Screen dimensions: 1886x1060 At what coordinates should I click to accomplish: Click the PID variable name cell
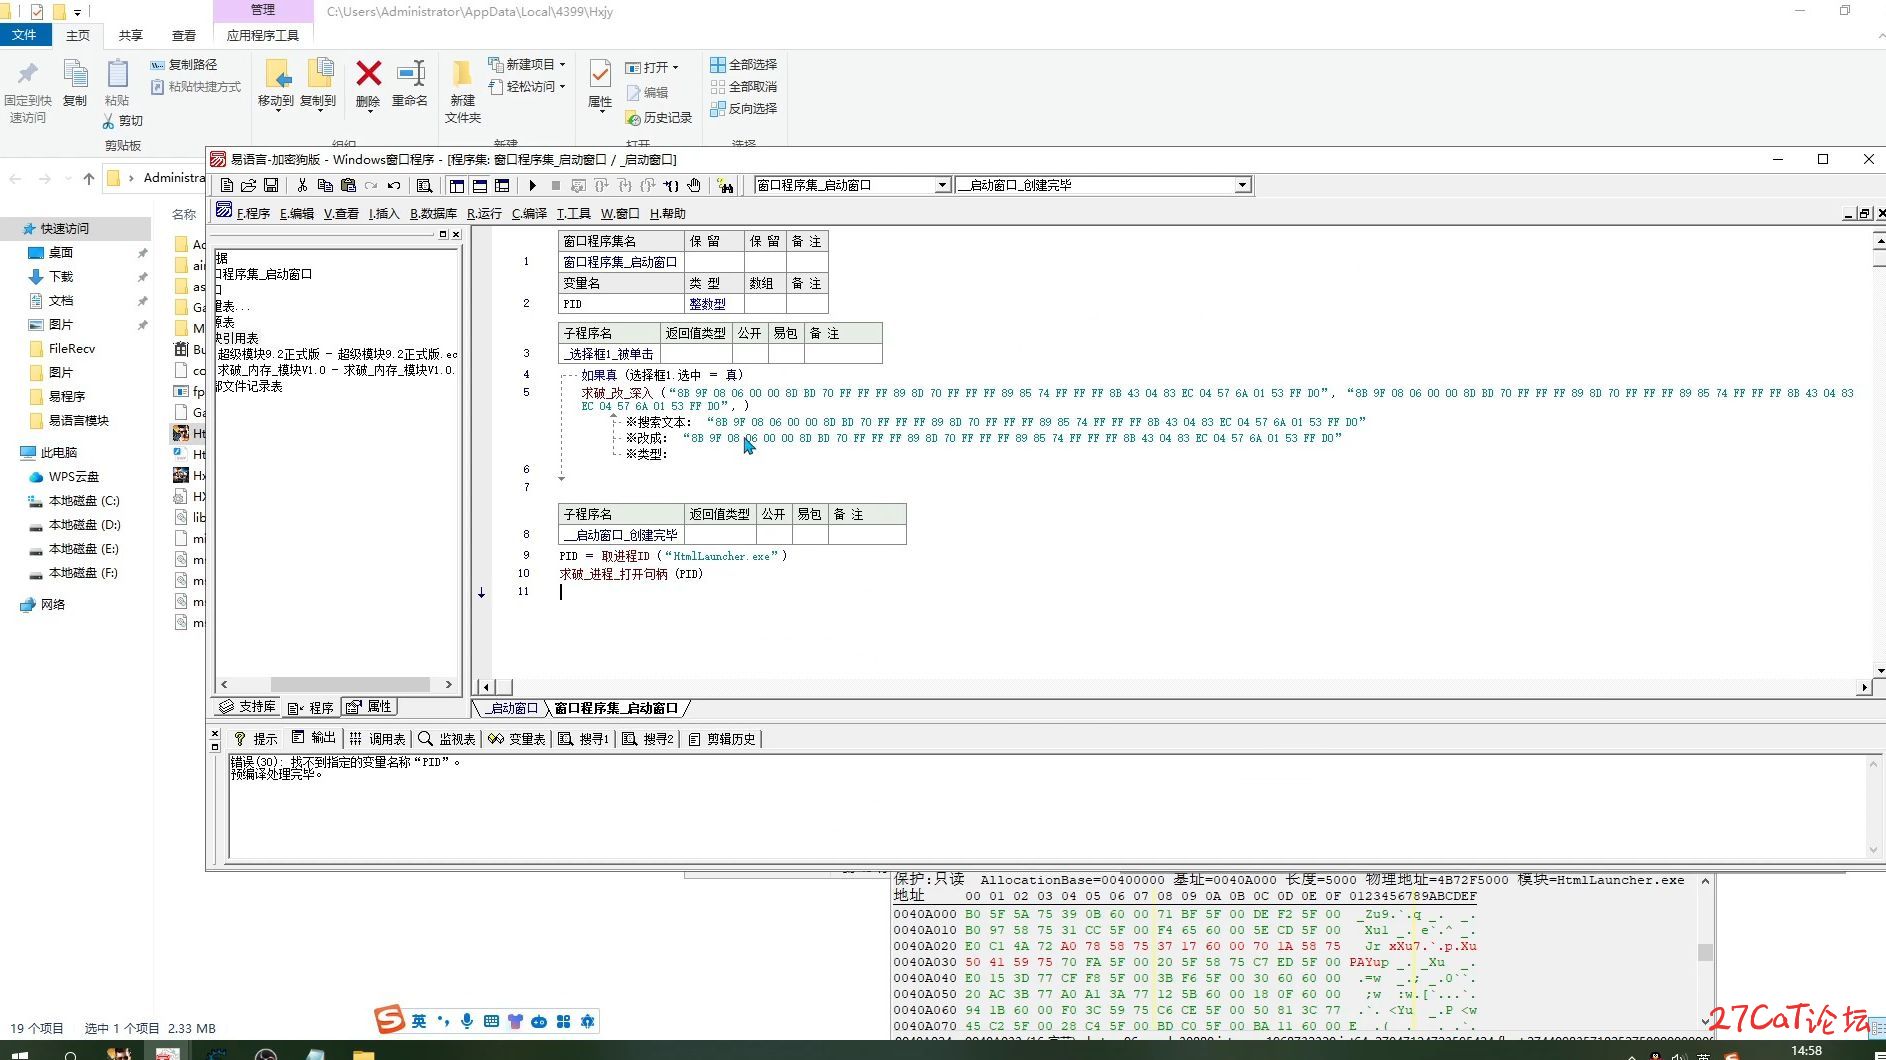click(x=621, y=304)
